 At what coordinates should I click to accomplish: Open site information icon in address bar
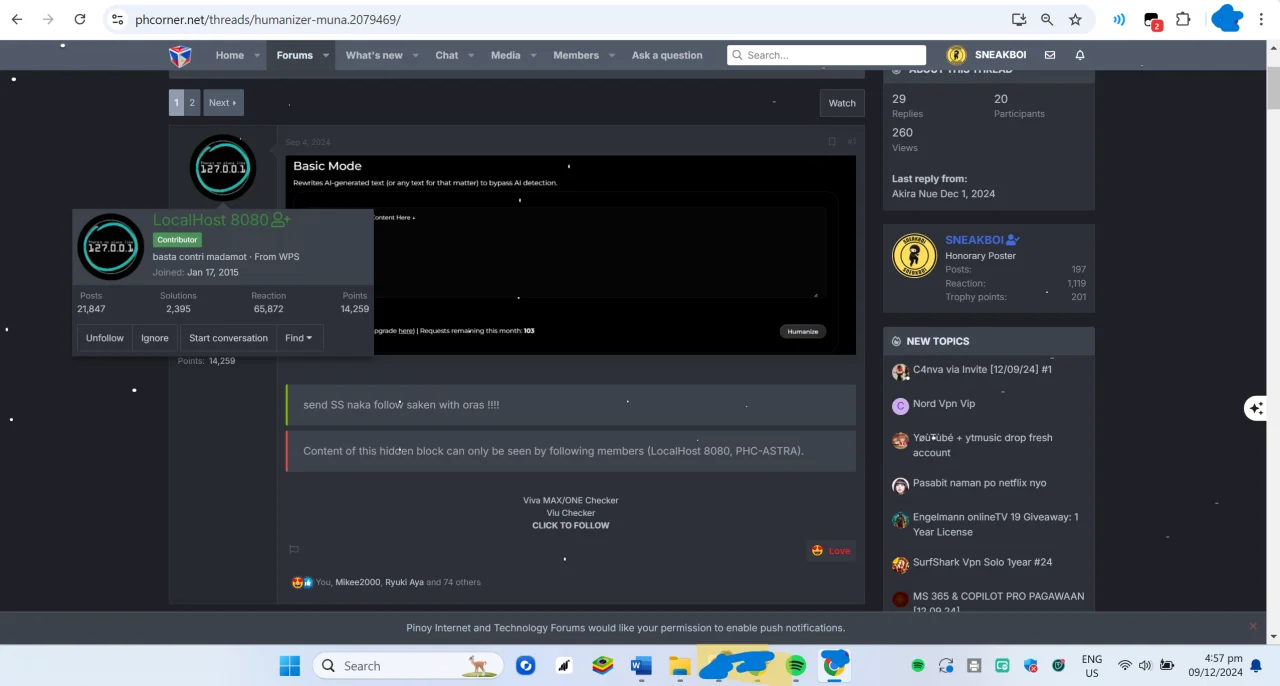(x=118, y=19)
